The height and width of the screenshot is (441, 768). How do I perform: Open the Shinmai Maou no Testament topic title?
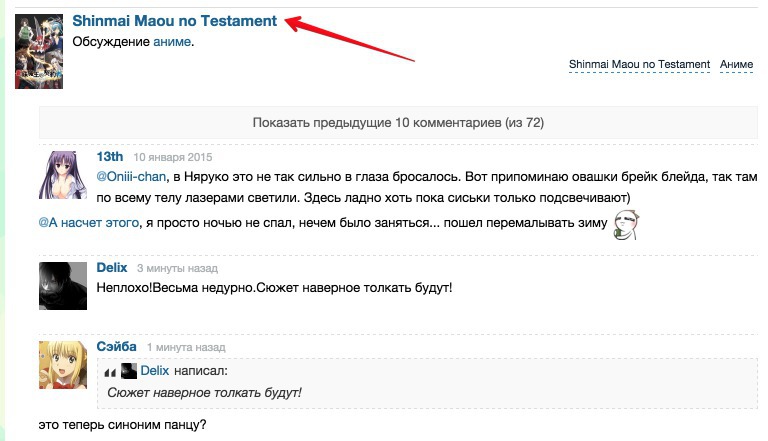point(175,21)
